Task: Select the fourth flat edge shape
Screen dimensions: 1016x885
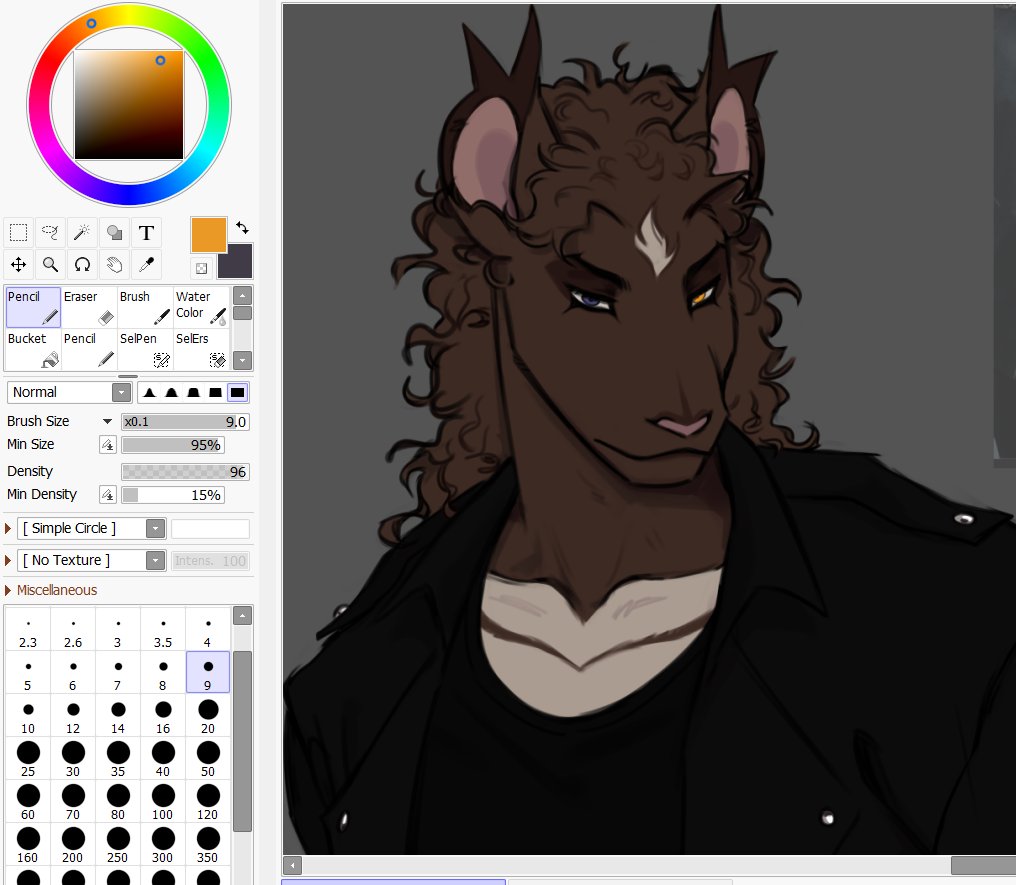Action: click(x=215, y=392)
